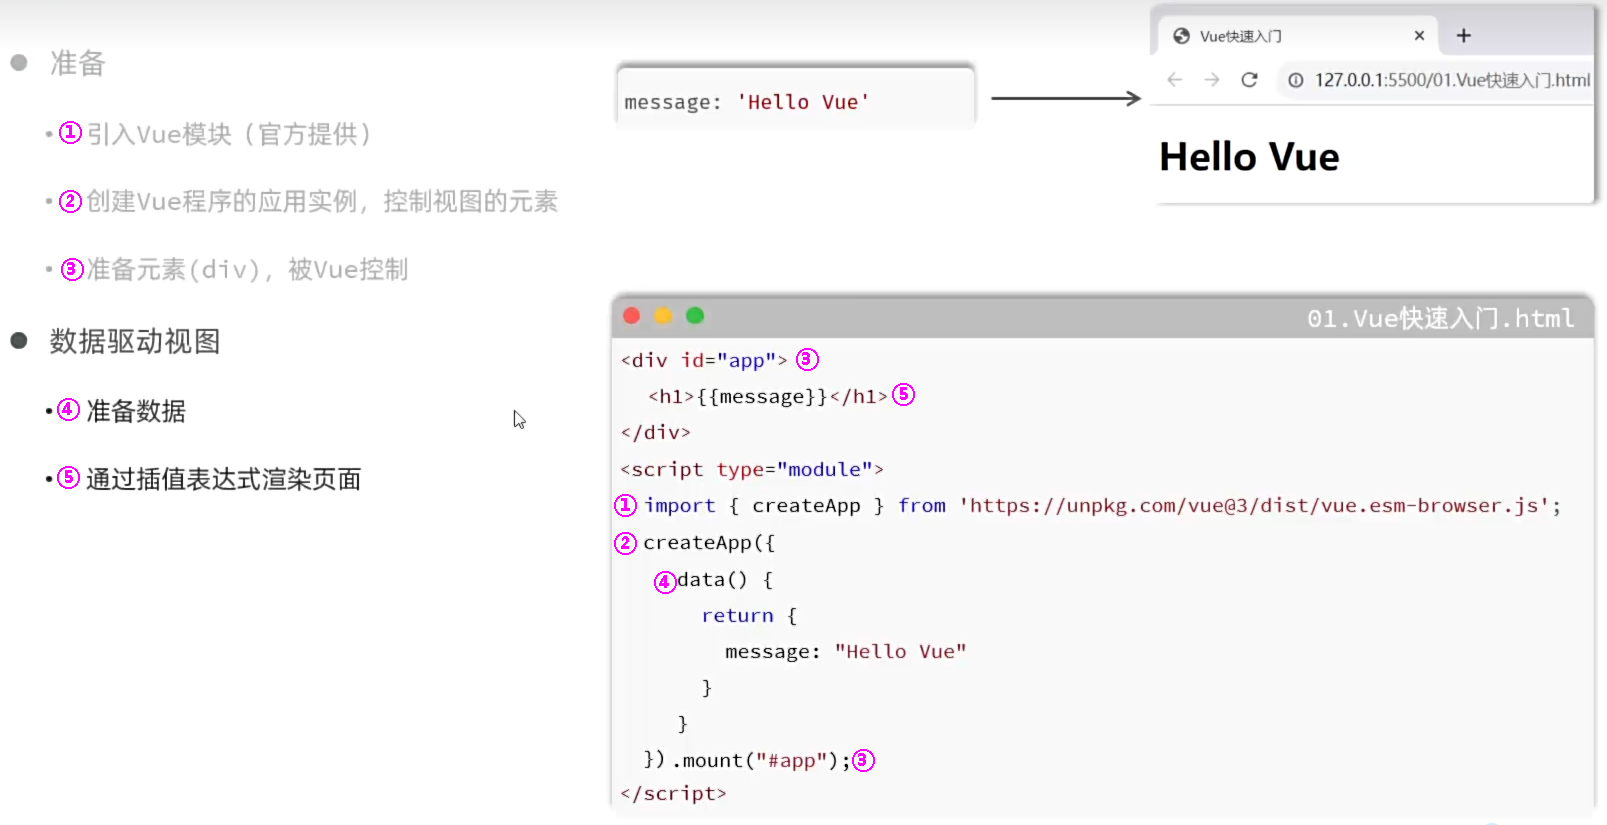Click the Hello Vue heading in browser
1607x825 pixels.
tap(1249, 157)
